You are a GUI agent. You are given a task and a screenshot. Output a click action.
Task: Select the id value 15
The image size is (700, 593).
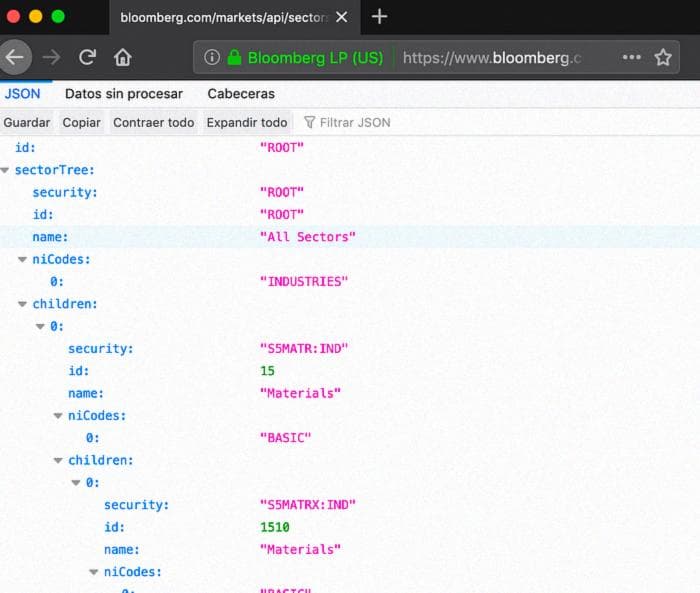point(267,371)
